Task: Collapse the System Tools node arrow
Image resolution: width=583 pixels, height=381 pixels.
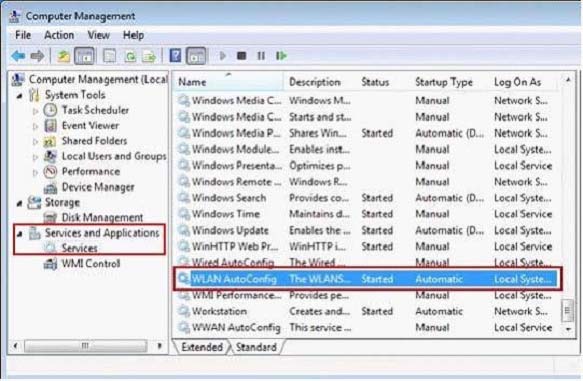Action: tap(20, 96)
